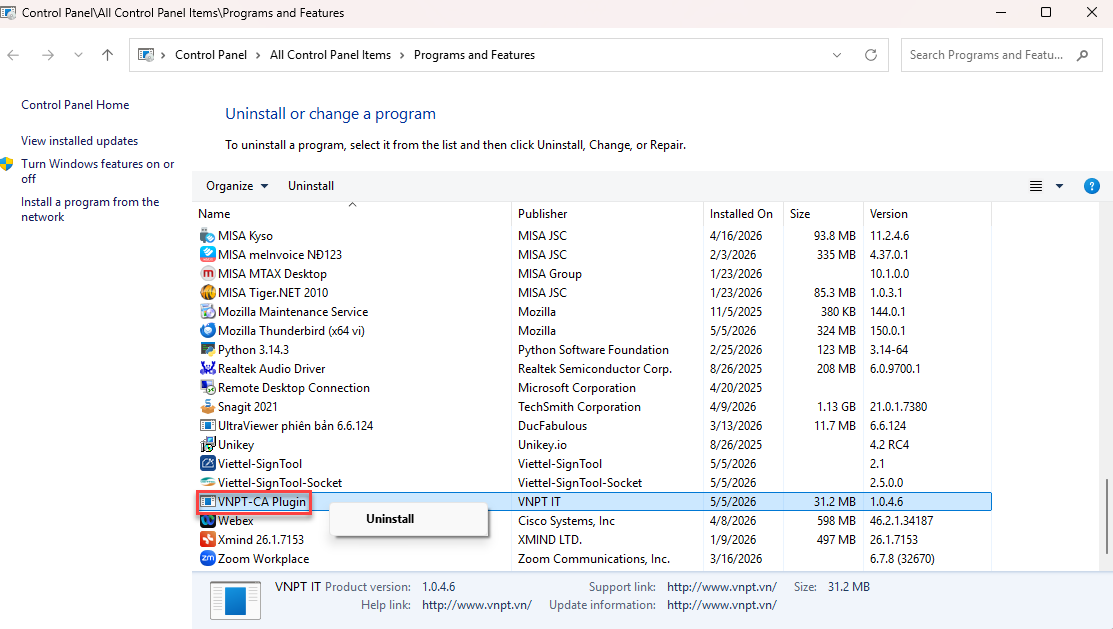The height and width of the screenshot is (629, 1113).
Task: Click the Viettel-SignTool icon
Action: (207, 464)
